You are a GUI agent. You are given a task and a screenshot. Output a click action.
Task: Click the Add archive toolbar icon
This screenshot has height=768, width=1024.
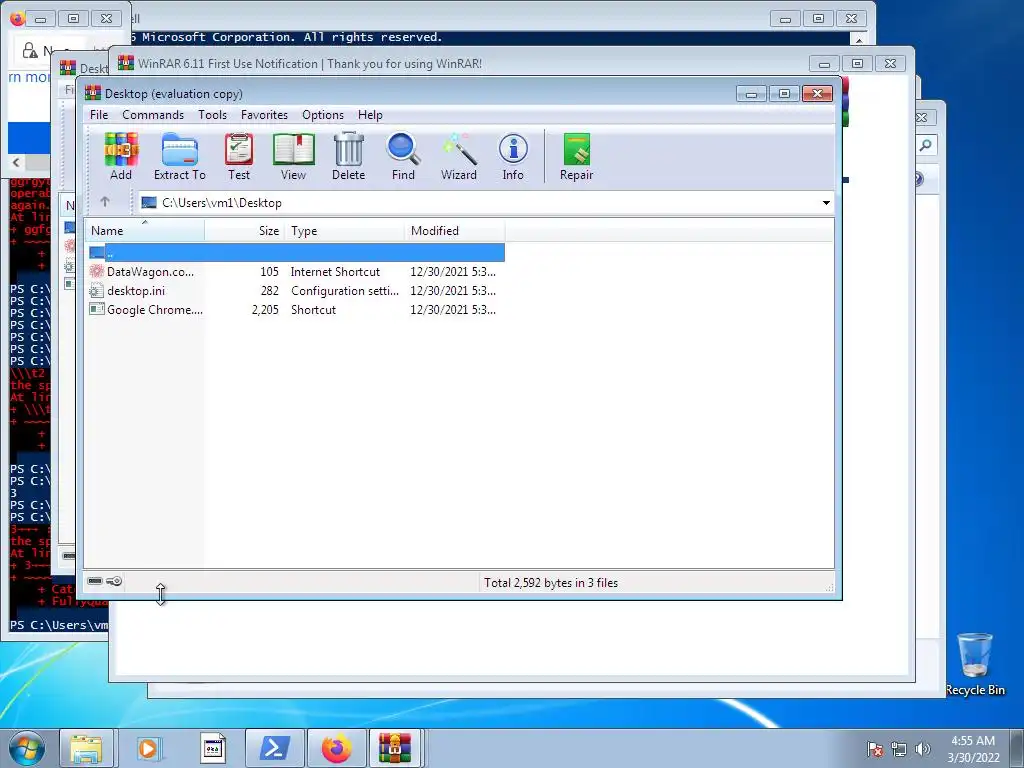(x=121, y=157)
